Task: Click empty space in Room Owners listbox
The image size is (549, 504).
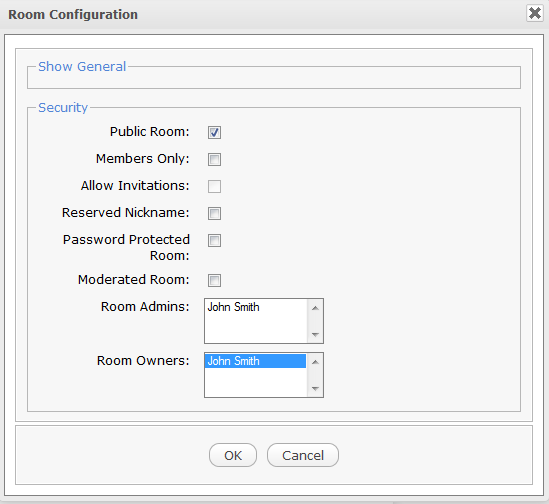Action: (255, 382)
